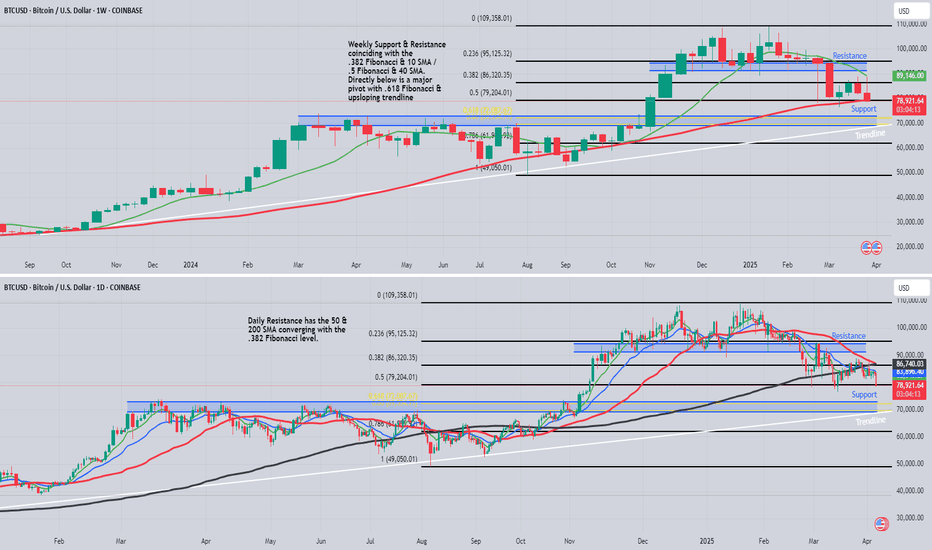Screen dimensions: 932x550
Task: Click the BTCUSD 1W COINBASE chart title
Action: [73, 11]
